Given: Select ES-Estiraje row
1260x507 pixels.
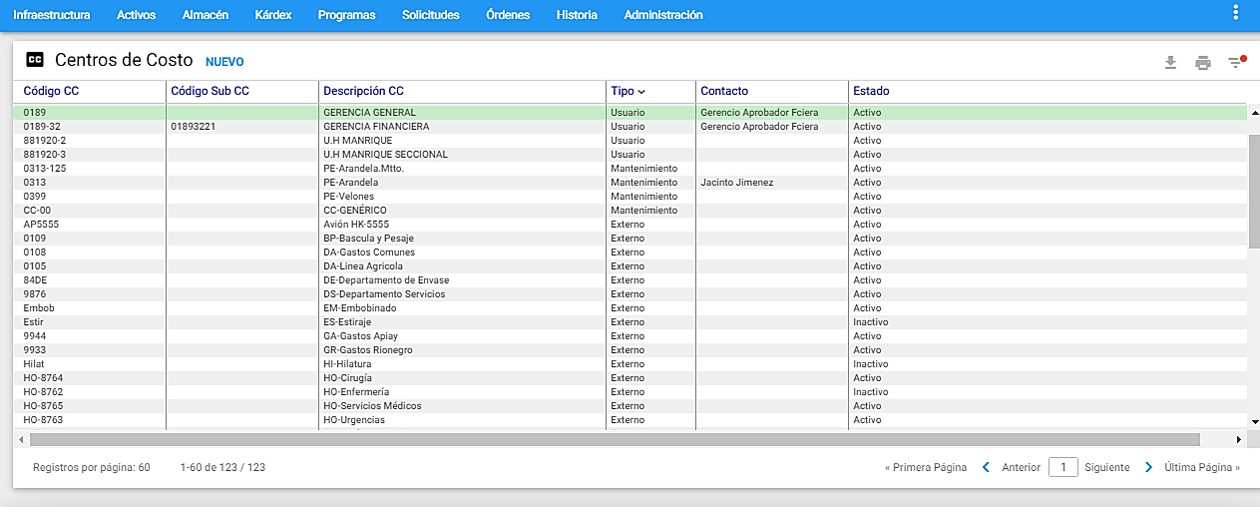Looking at the screenshot, I should (630, 323).
